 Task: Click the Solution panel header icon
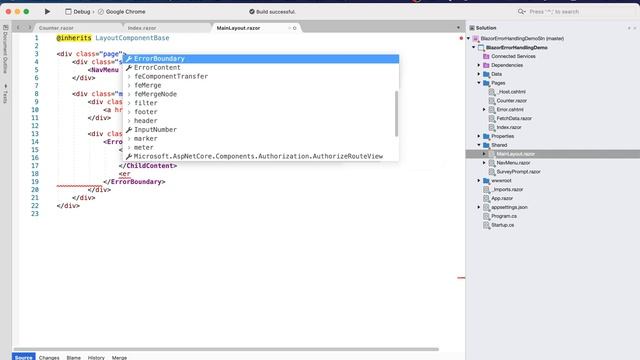[472, 28]
